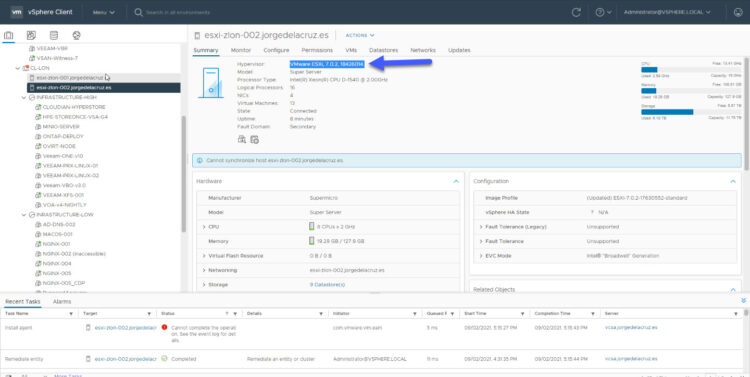This screenshot has width=750, height=377.
Task: Click the refresh icon in top bar
Action: pyautogui.click(x=576, y=12)
